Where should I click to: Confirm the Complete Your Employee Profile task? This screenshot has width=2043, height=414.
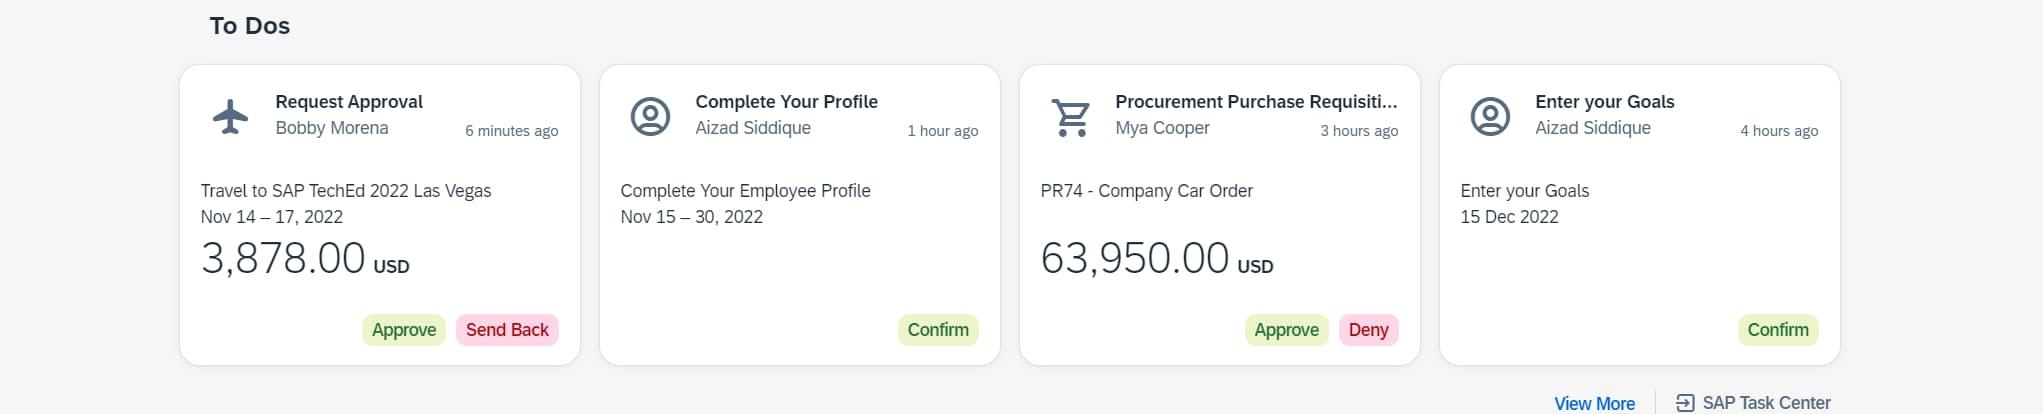938,330
